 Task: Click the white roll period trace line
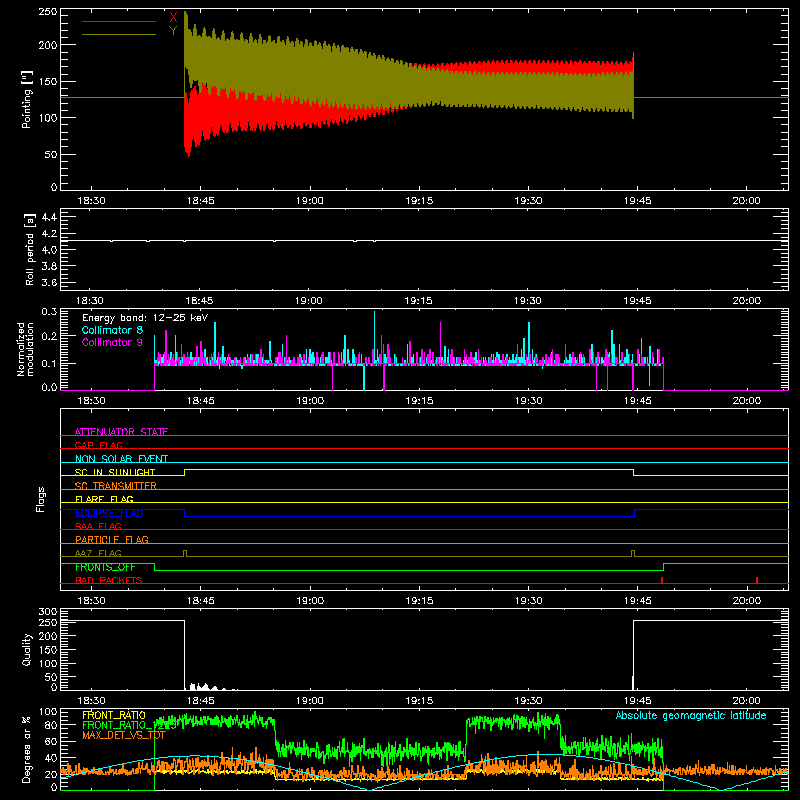tap(424, 240)
